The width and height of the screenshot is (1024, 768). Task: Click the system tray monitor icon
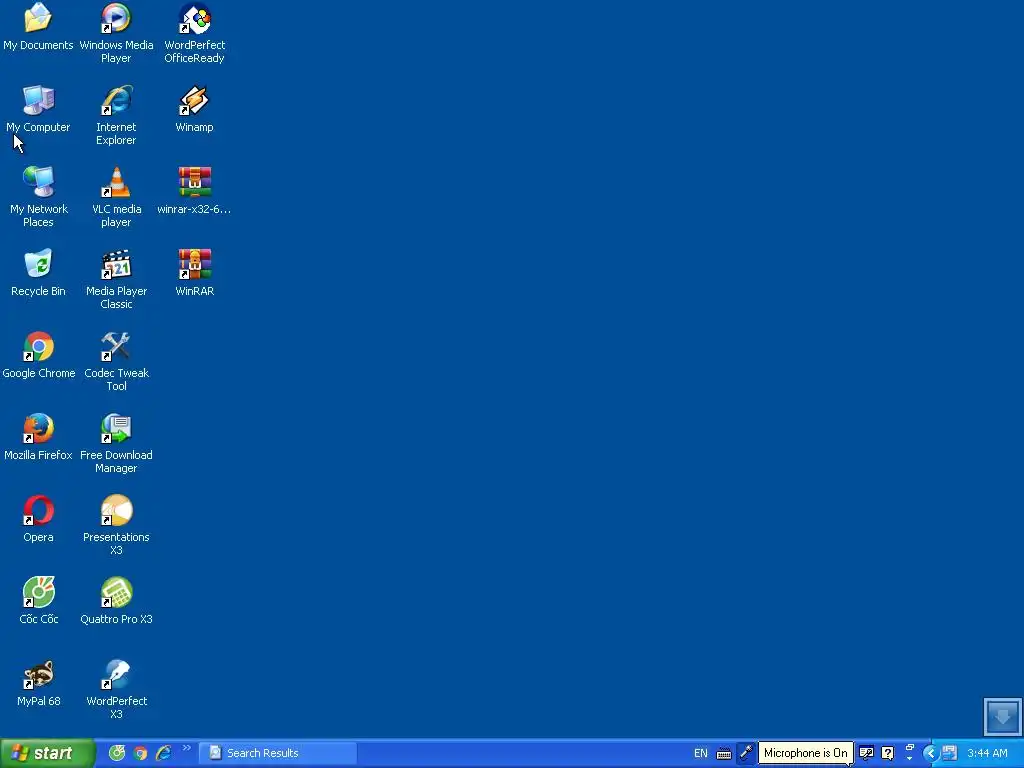click(950, 753)
